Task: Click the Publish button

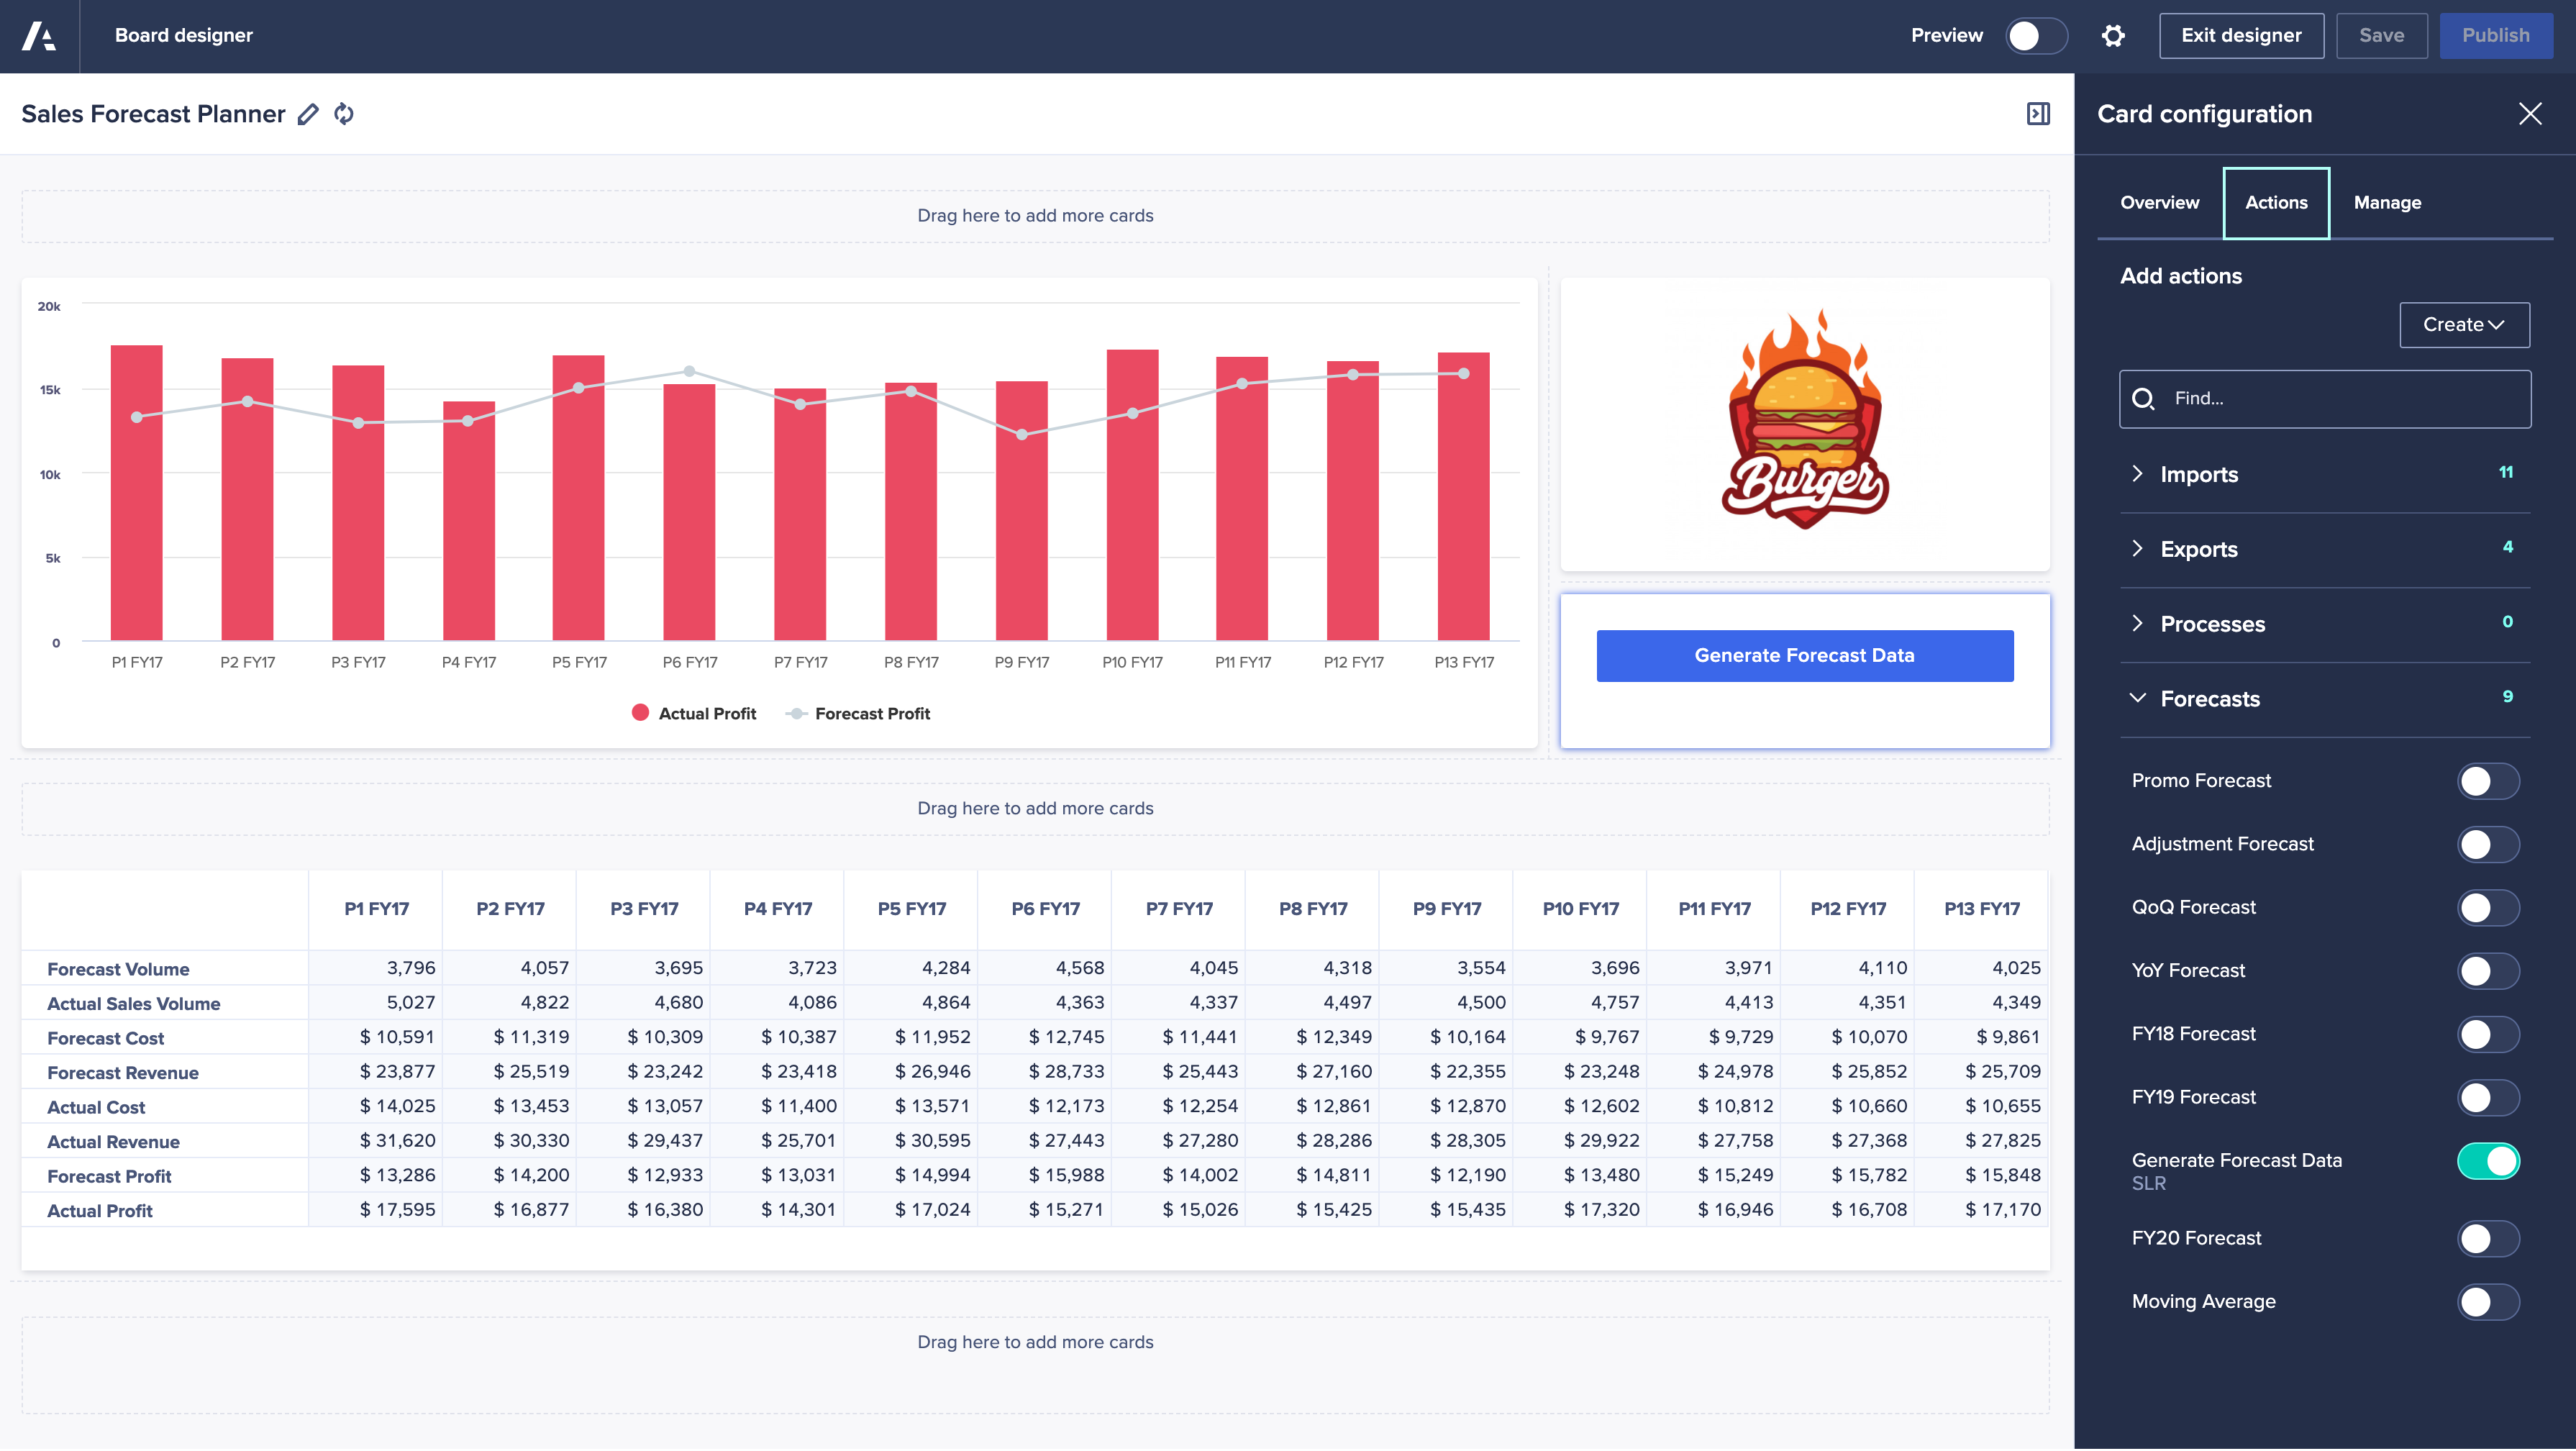Action: [2496, 35]
